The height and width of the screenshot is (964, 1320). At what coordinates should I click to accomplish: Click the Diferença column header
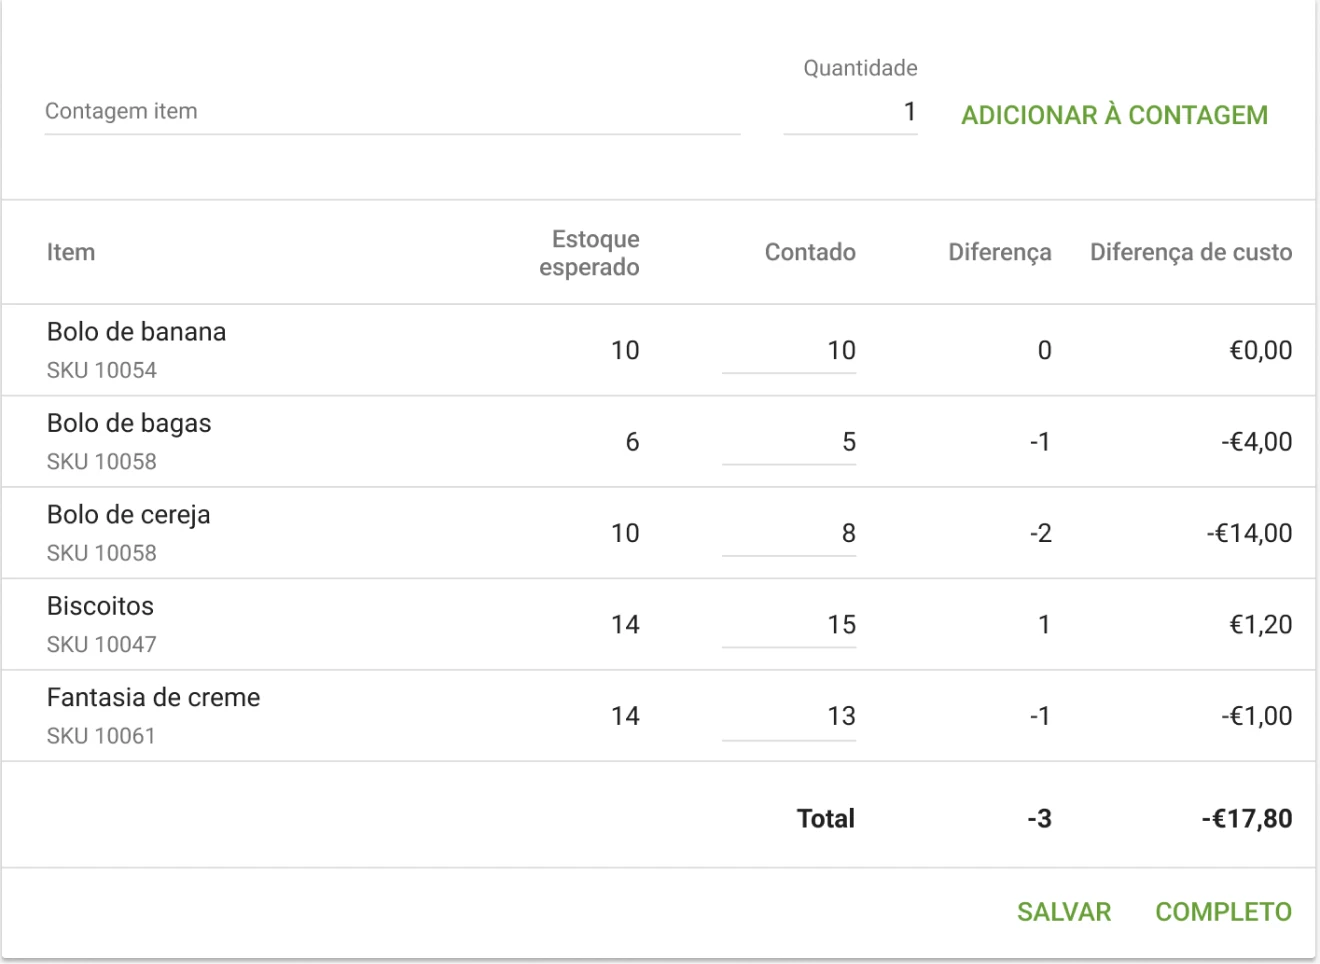click(x=999, y=253)
